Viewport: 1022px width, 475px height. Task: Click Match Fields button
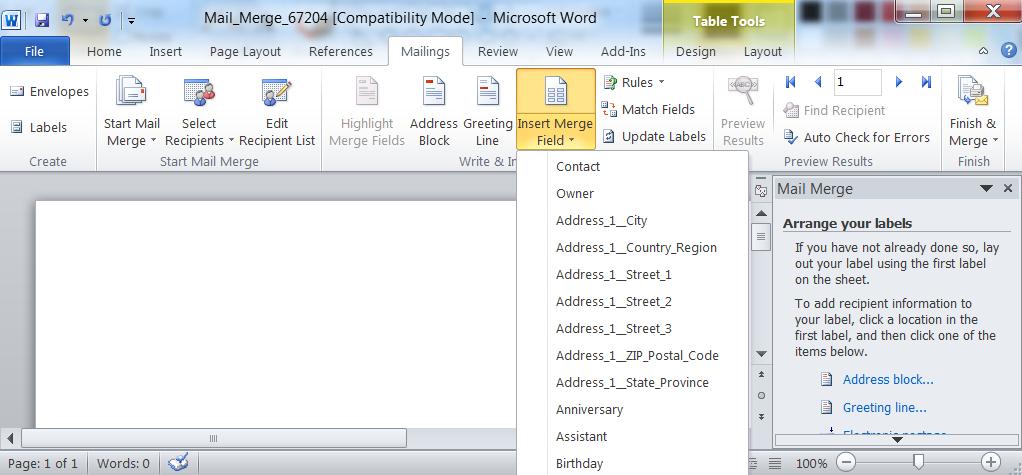648,109
